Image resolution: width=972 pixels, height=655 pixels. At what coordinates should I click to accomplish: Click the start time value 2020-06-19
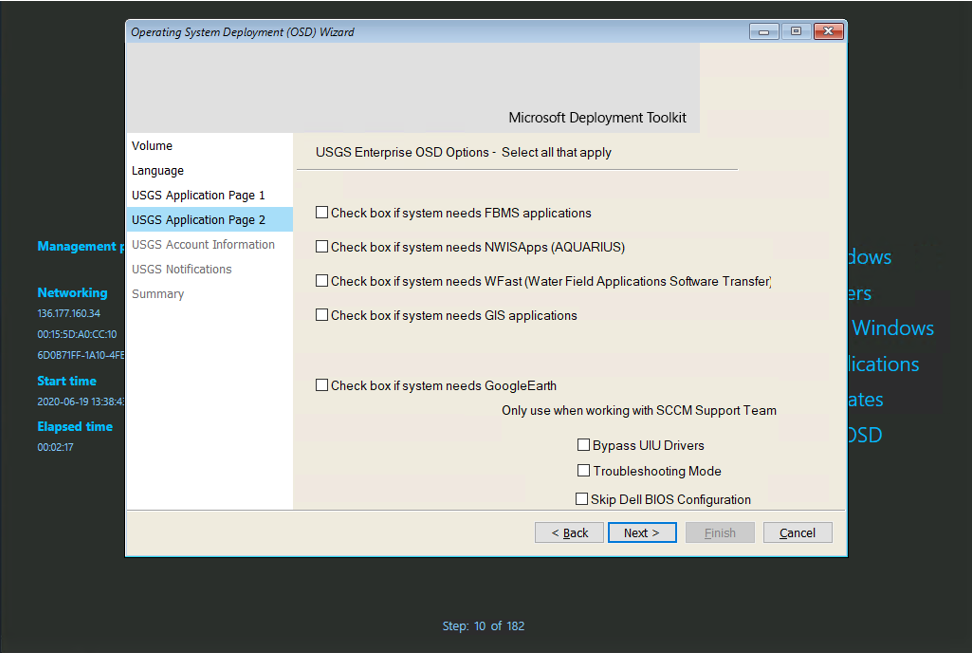click(81, 402)
